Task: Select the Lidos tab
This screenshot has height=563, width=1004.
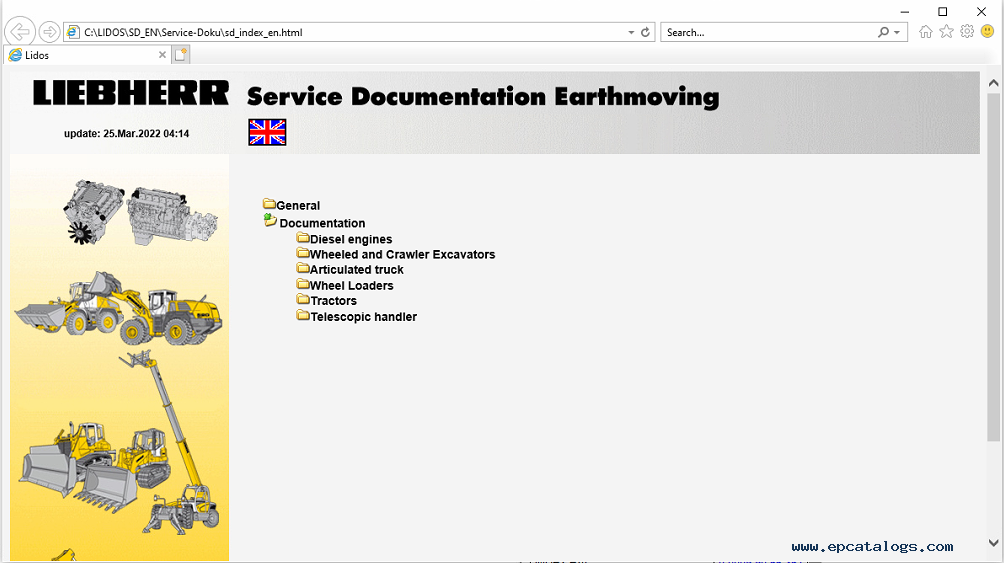Action: [x=88, y=55]
